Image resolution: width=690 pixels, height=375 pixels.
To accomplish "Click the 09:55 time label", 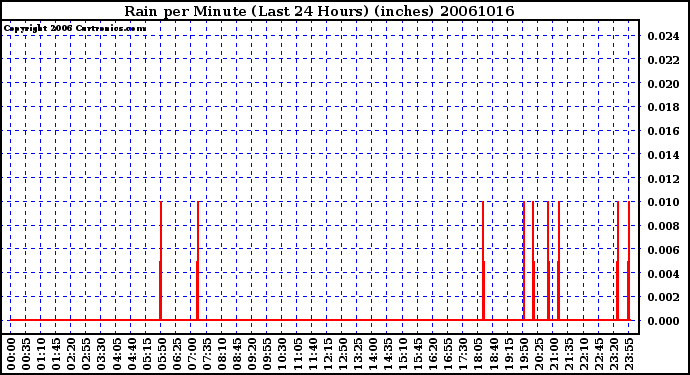I will pos(266,354).
